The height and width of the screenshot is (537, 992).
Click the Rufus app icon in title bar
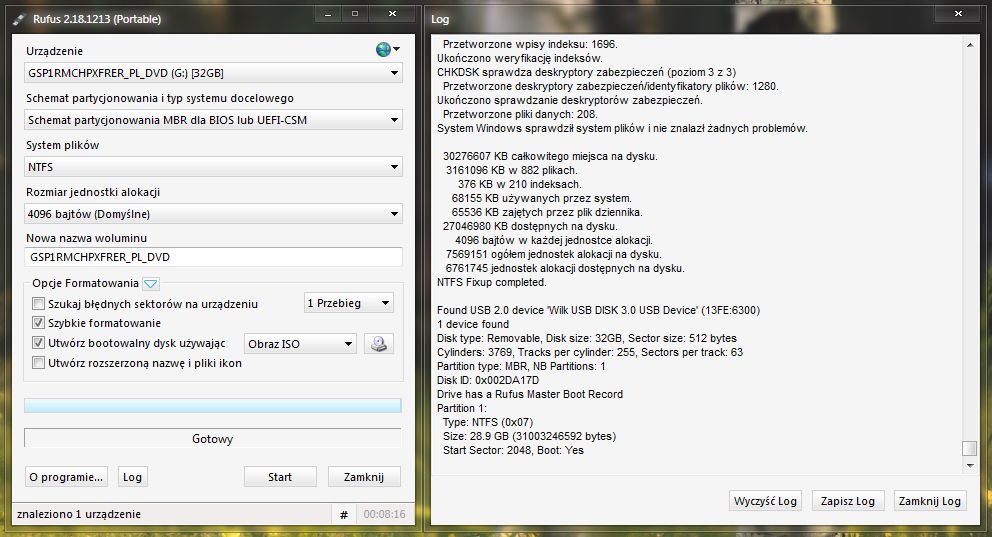[x=20, y=19]
